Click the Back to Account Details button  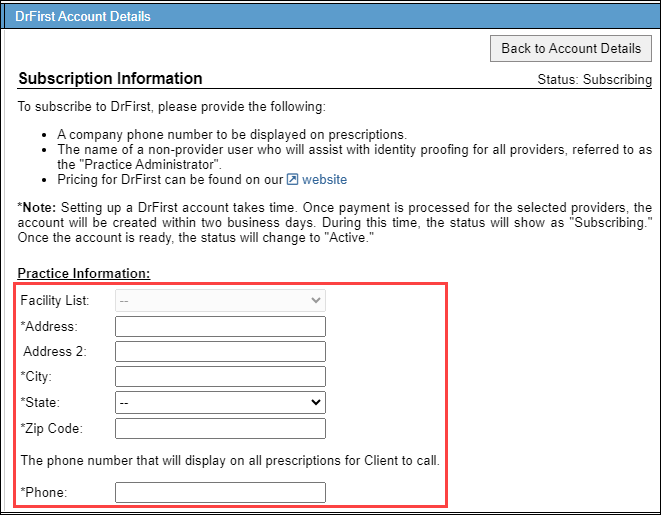tap(570, 48)
